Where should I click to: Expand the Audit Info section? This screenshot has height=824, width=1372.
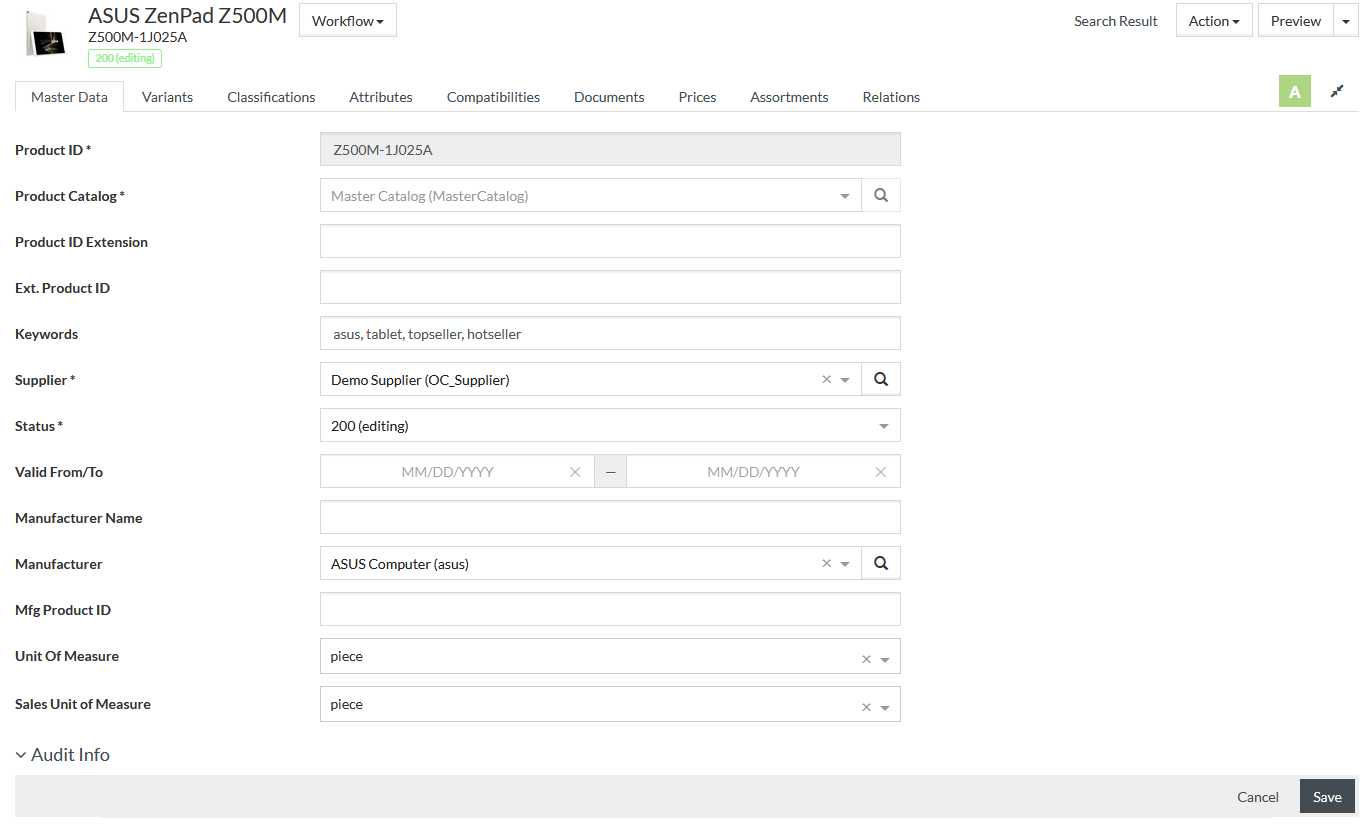pyautogui.click(x=62, y=755)
